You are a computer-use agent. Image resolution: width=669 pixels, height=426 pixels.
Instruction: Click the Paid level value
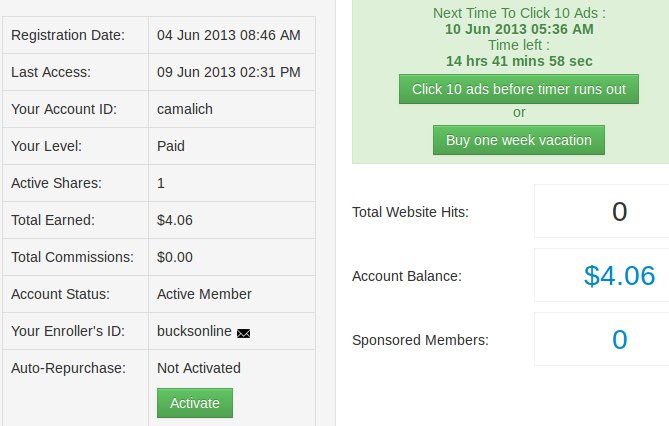[x=171, y=146]
